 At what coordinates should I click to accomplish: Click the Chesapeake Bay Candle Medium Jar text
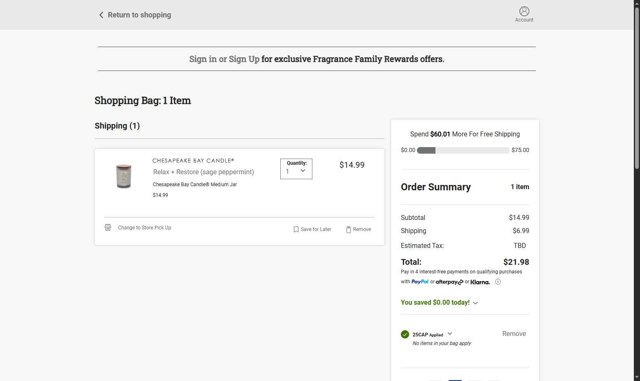pos(195,185)
